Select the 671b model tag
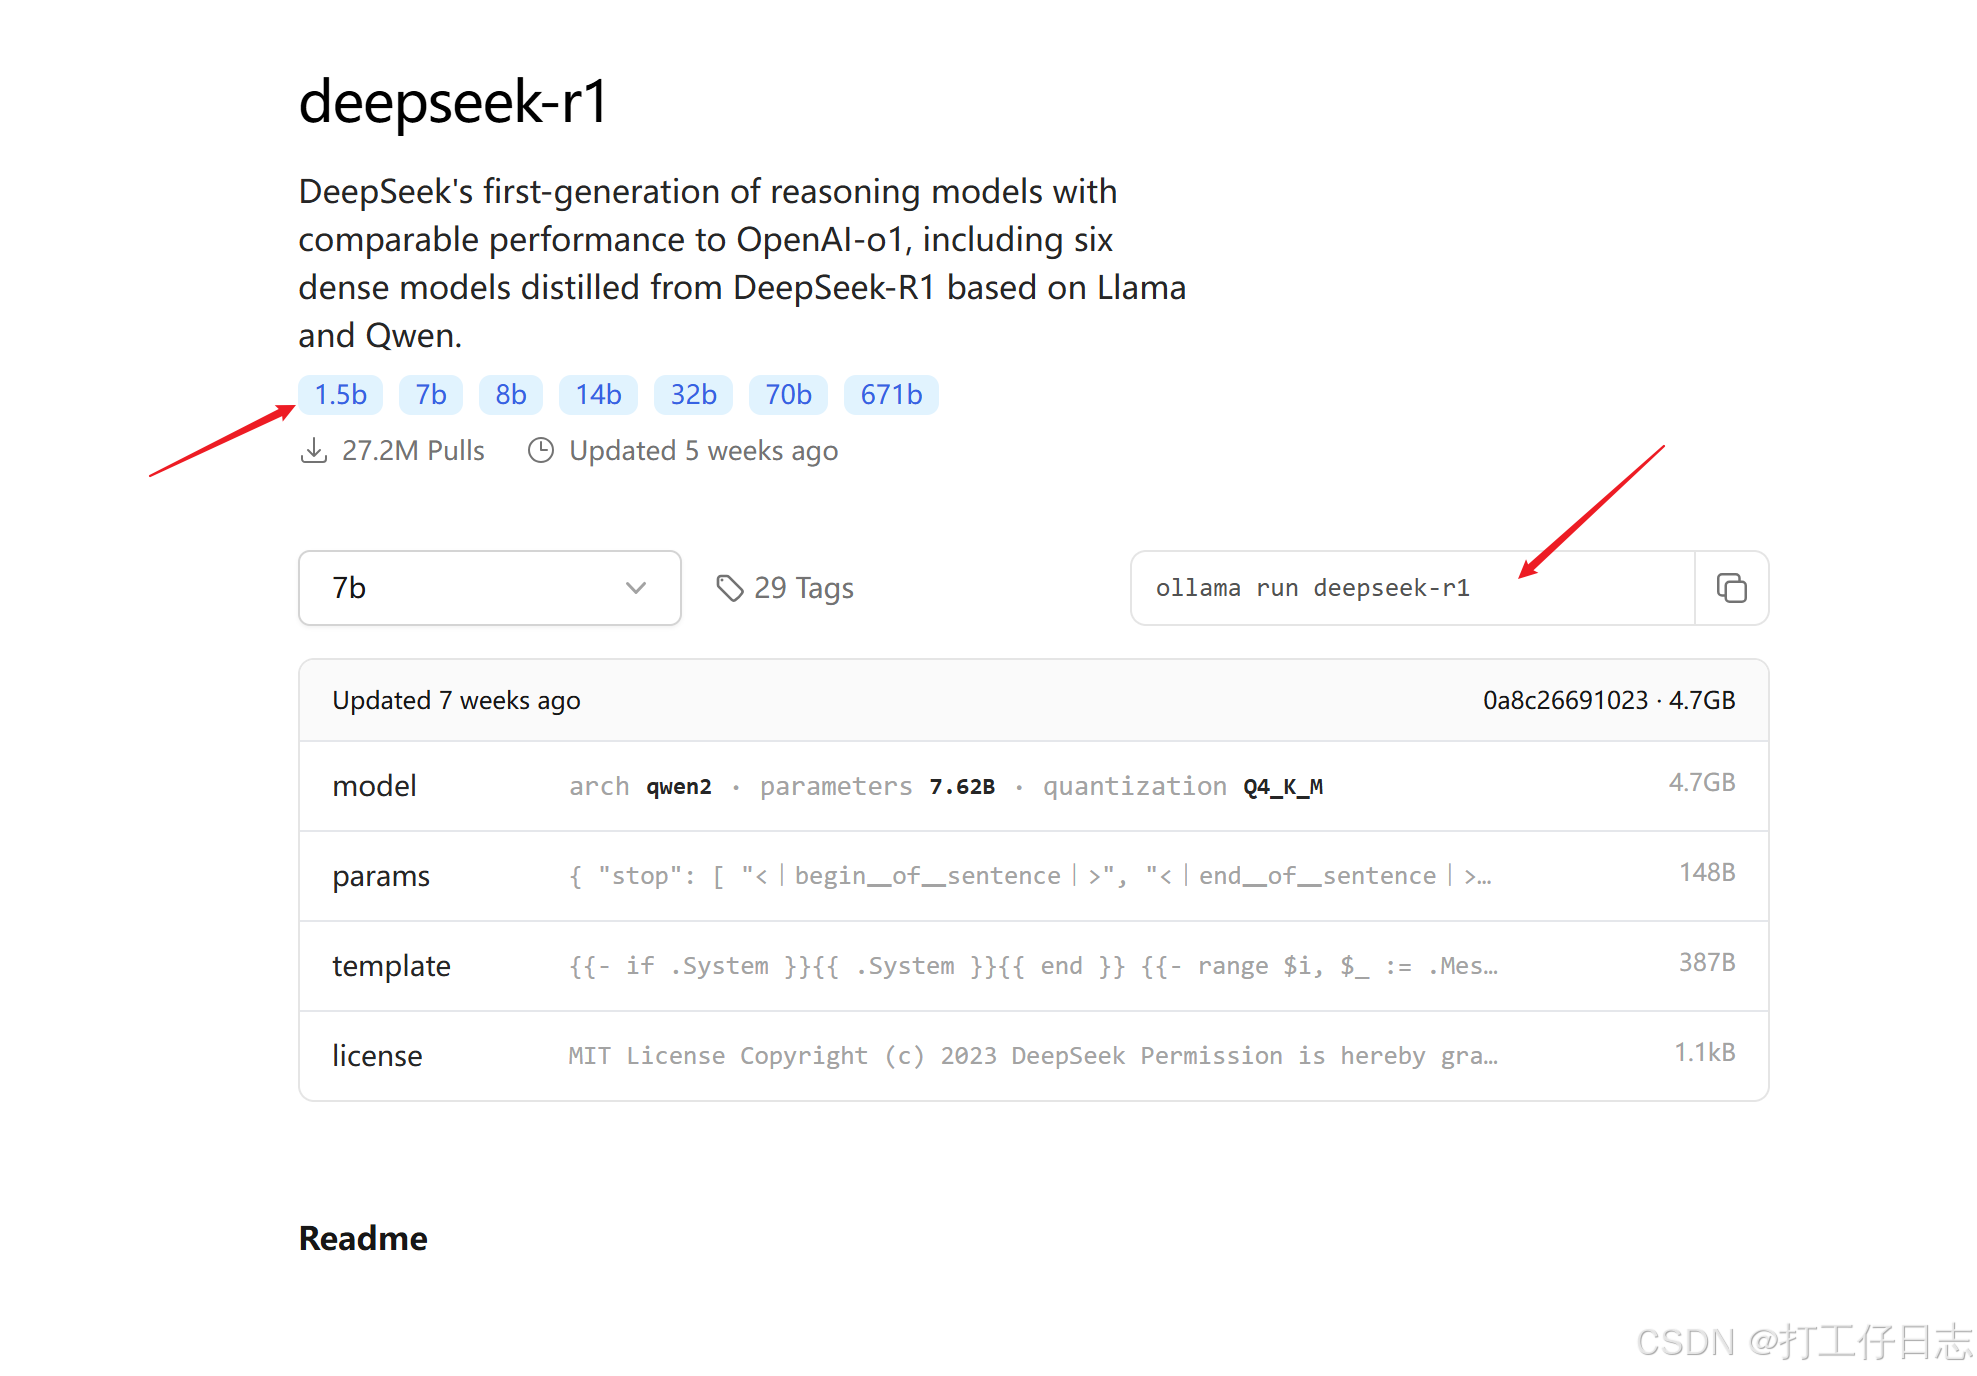Screen dimensions: 1977x1376 [x=891, y=395]
